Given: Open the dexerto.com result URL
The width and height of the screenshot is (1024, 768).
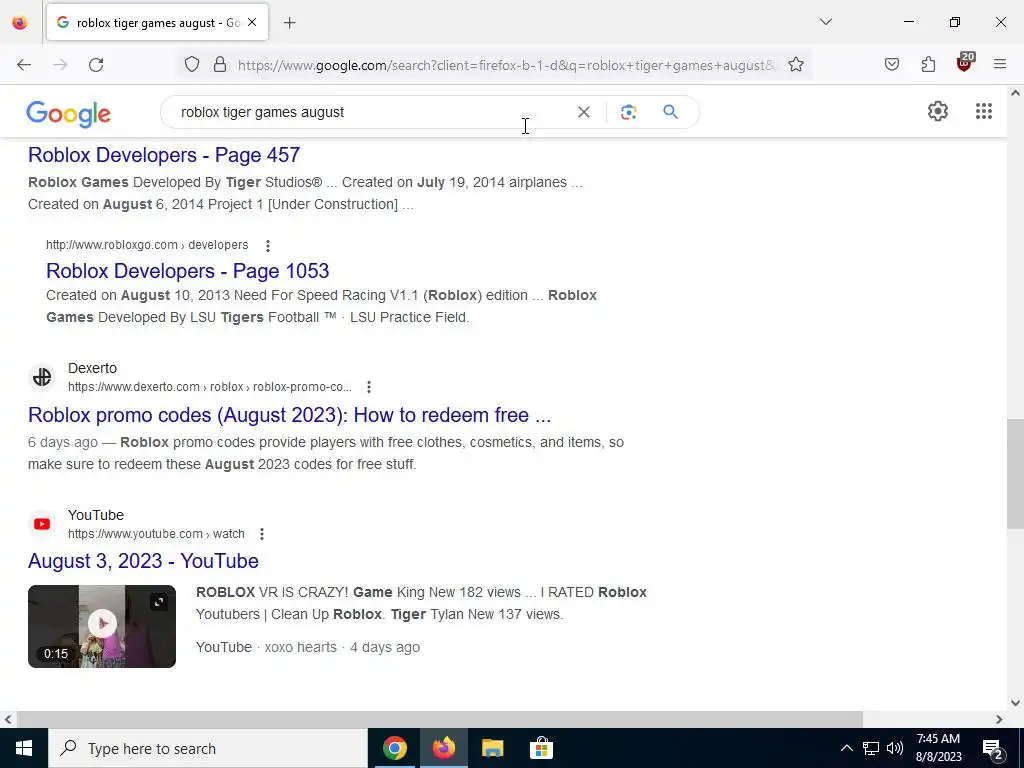Looking at the screenshot, I should pyautogui.click(x=210, y=387).
